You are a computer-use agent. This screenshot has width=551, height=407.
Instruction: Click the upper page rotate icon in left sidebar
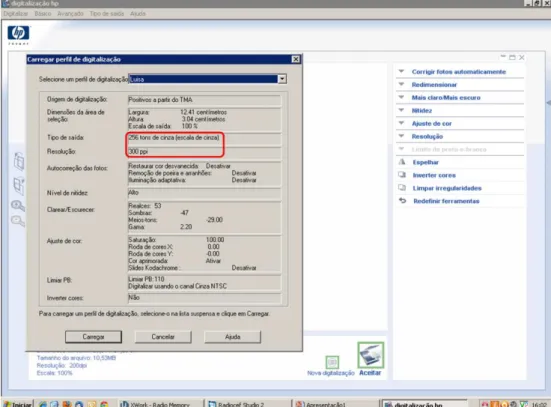point(19,161)
